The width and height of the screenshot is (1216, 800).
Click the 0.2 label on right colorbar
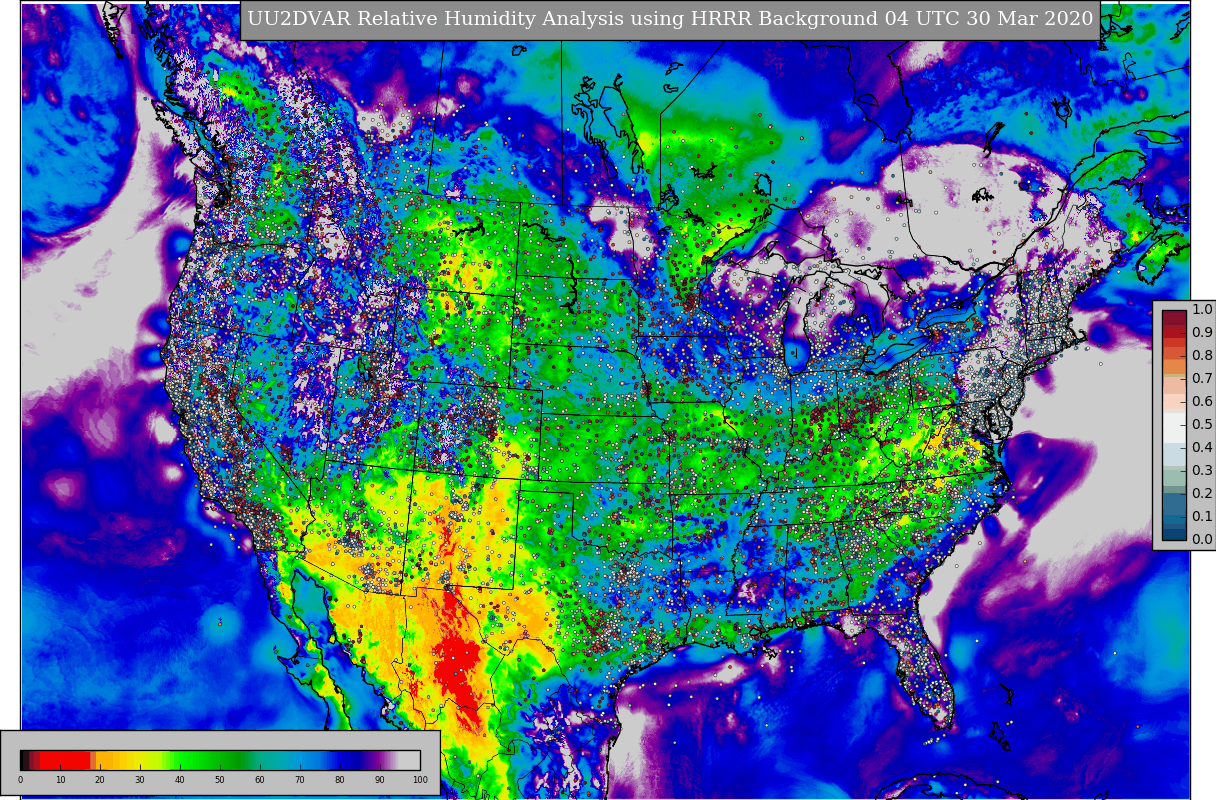coord(1202,494)
